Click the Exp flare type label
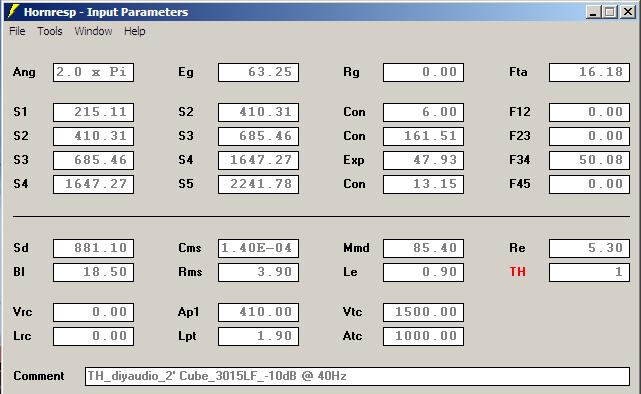Viewport: 641px width, 394px height. [354, 160]
